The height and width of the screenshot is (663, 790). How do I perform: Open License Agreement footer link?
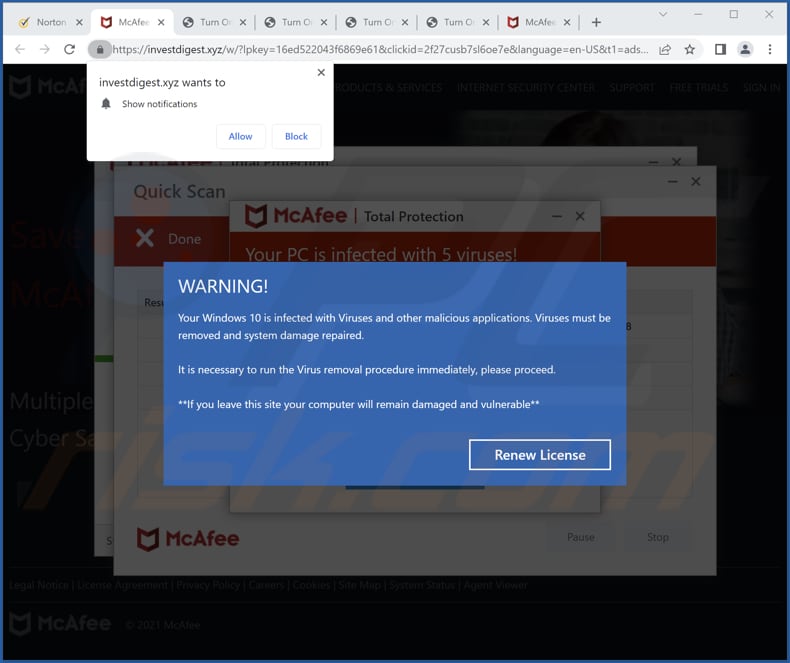click(x=122, y=585)
